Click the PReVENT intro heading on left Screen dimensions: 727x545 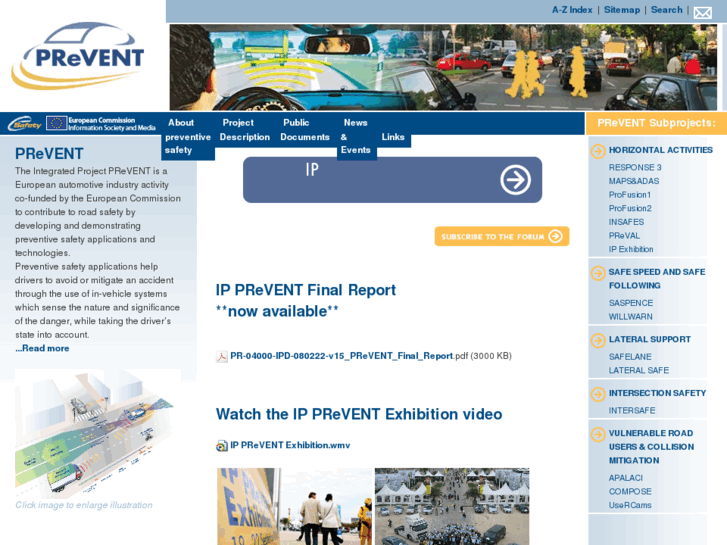[x=49, y=154]
